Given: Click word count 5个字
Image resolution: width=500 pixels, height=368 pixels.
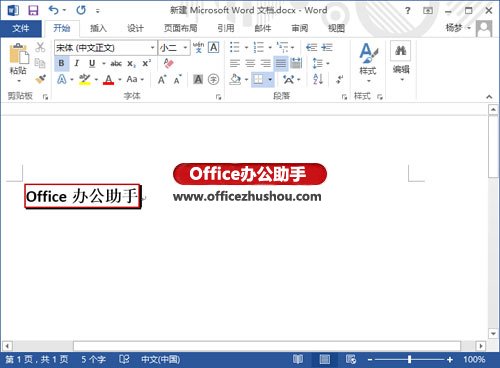Looking at the screenshot, I should click(93, 359).
